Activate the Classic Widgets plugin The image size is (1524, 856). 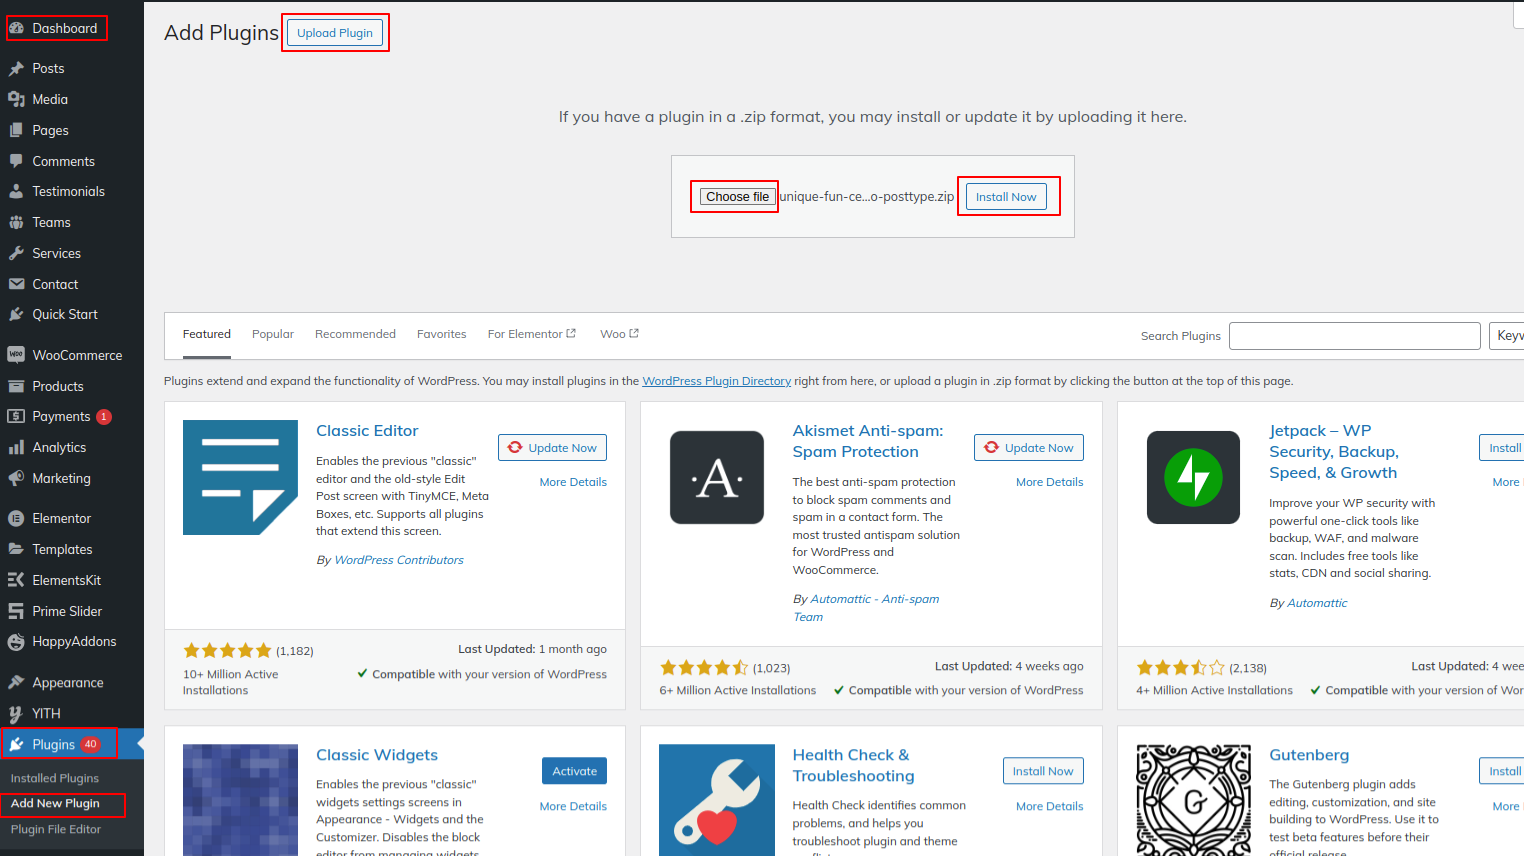[x=574, y=771]
